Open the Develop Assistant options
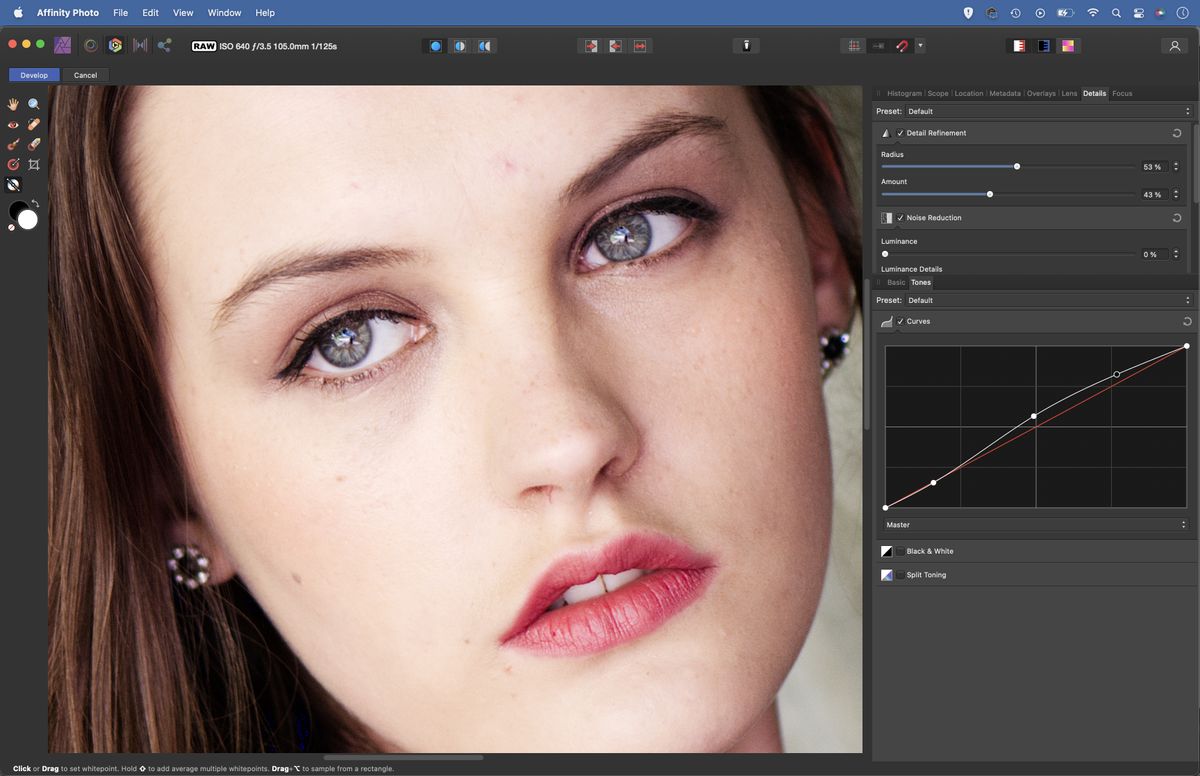The height and width of the screenshot is (776, 1200). [746, 45]
